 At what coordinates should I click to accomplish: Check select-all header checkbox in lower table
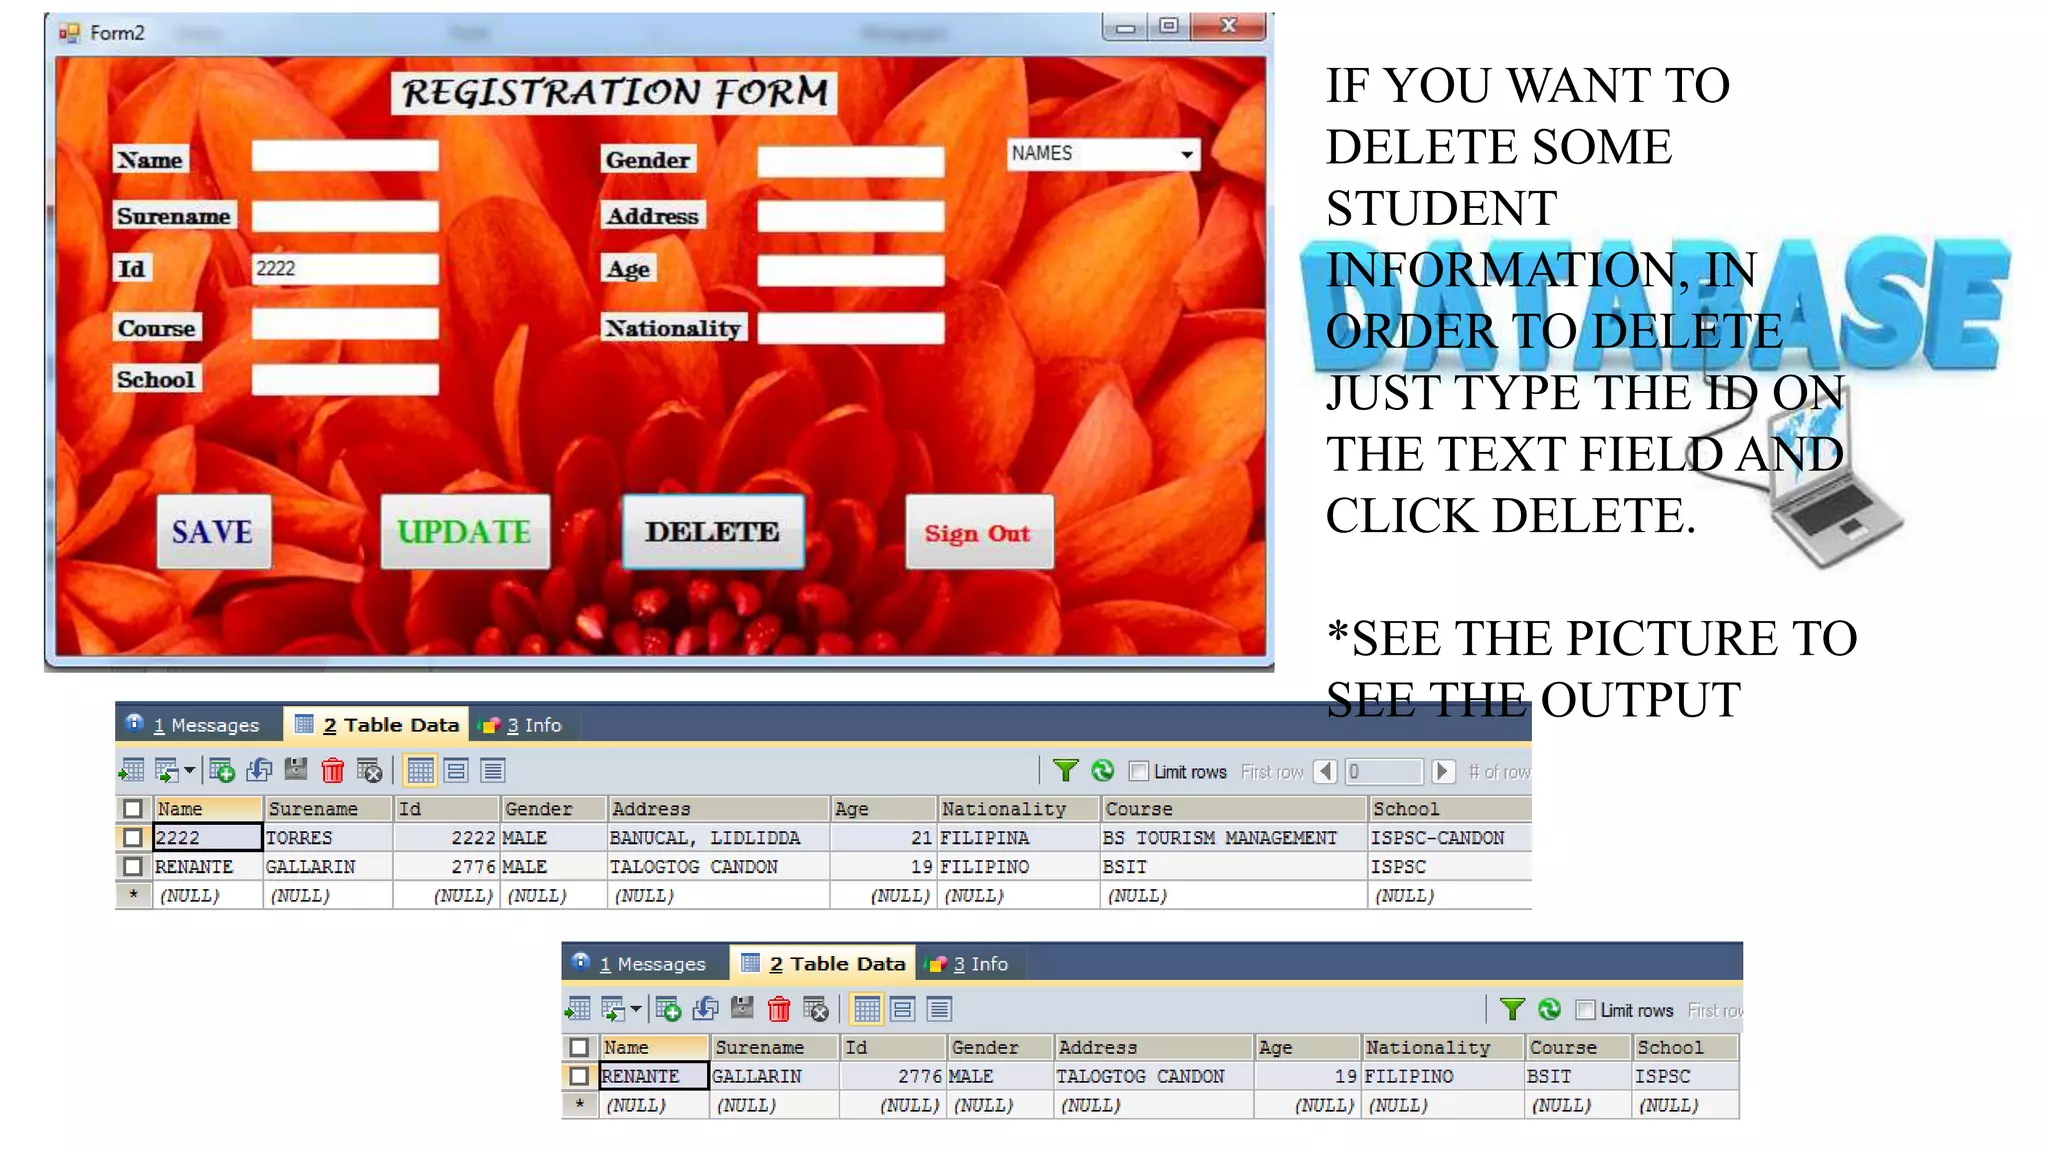click(x=579, y=1047)
